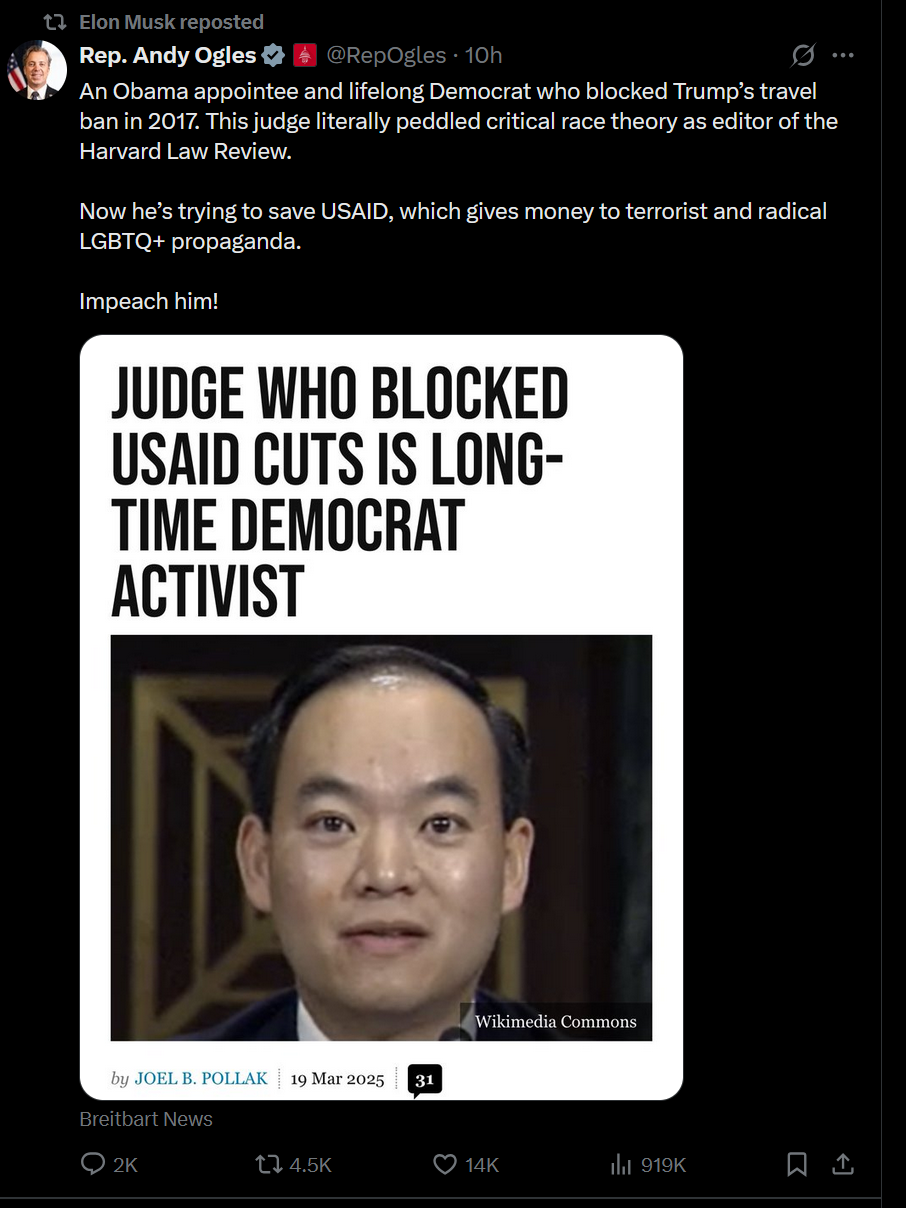
Task: Click the red Capitol affiliation badge
Action: coord(305,55)
